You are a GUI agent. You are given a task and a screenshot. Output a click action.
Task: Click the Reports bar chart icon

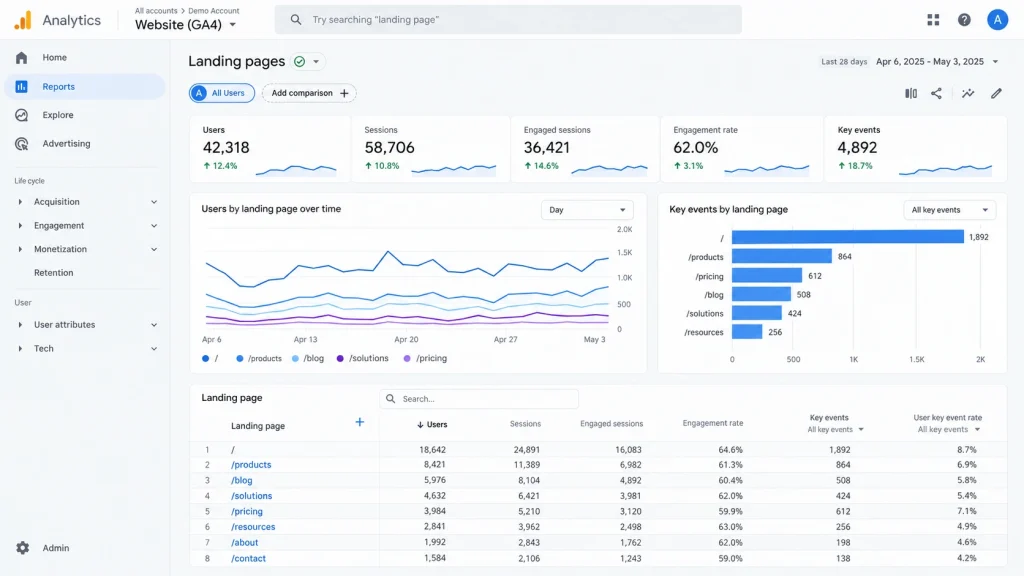tap(22, 86)
